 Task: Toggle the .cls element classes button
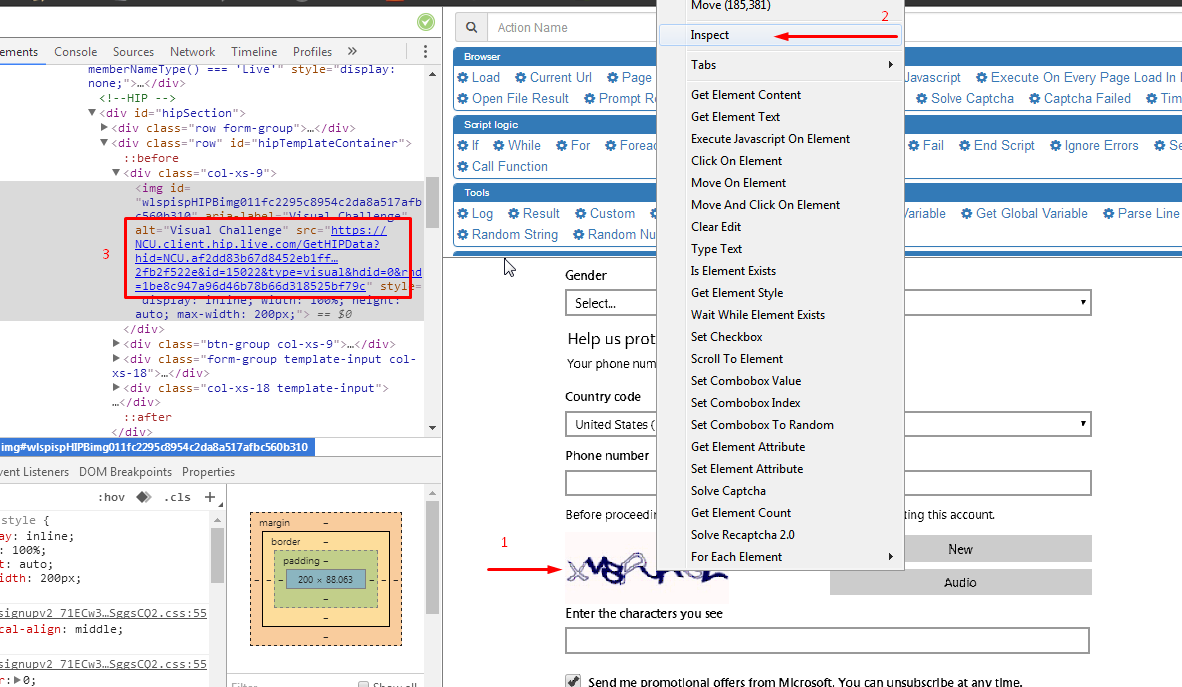pos(177,497)
